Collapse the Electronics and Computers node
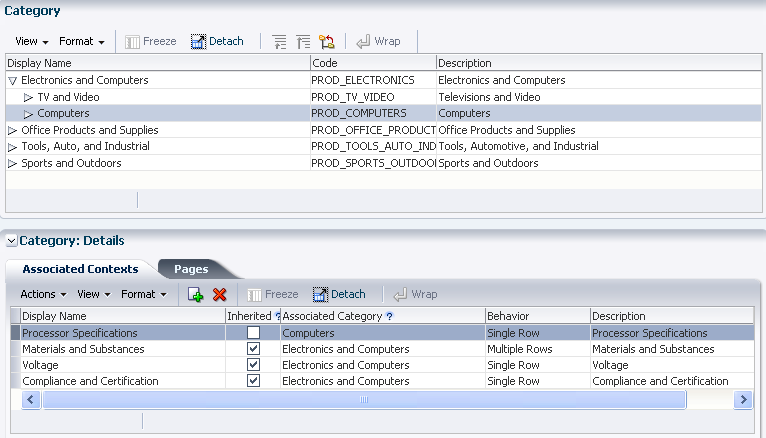The width and height of the screenshot is (766, 438). click(13, 81)
